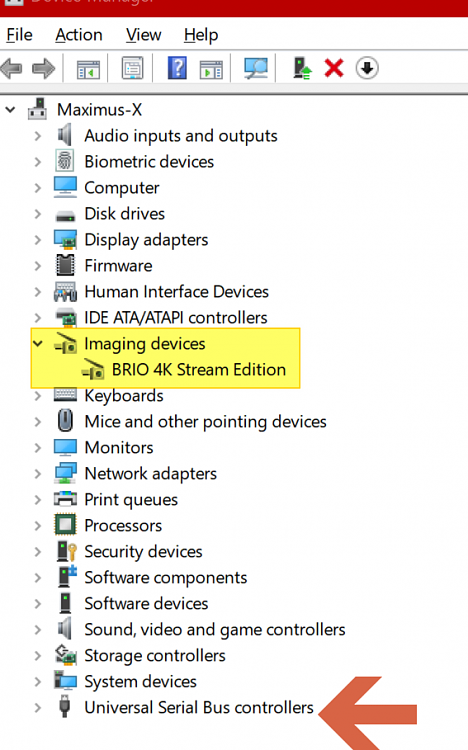The height and width of the screenshot is (750, 468).
Task: Open the View menu
Action: tap(144, 35)
